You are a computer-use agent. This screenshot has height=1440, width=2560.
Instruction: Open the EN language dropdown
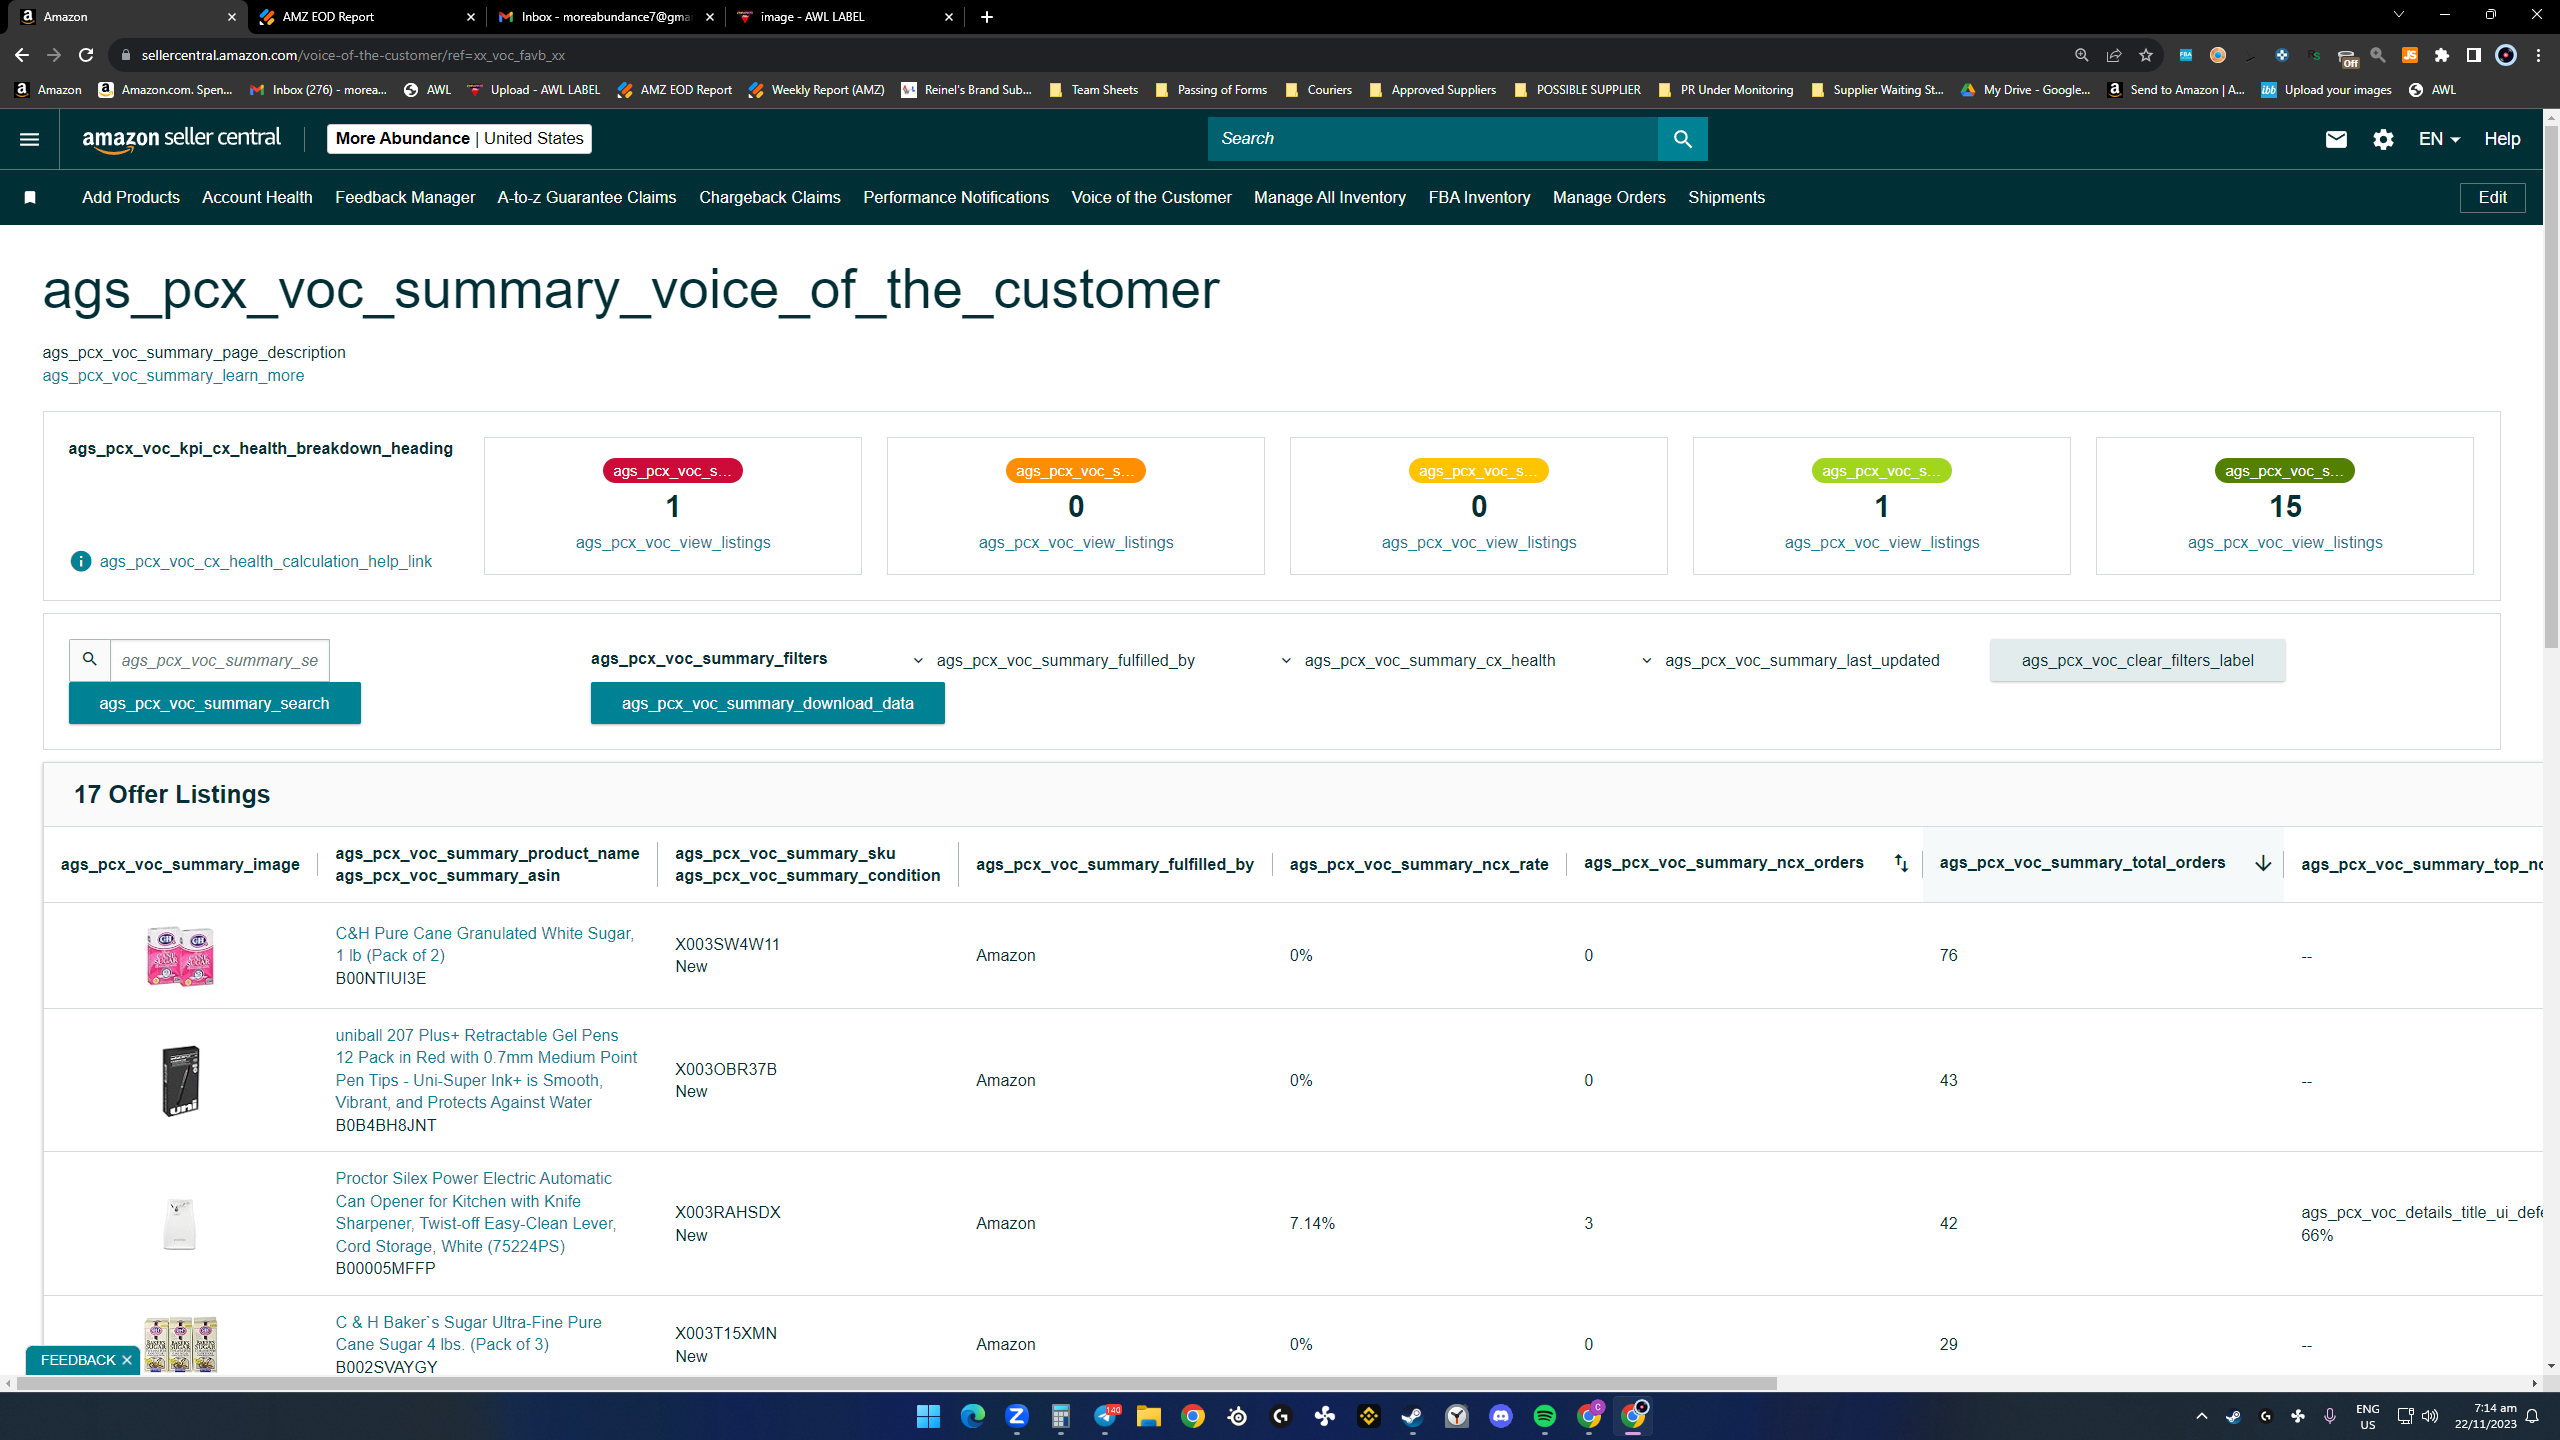[2439, 139]
